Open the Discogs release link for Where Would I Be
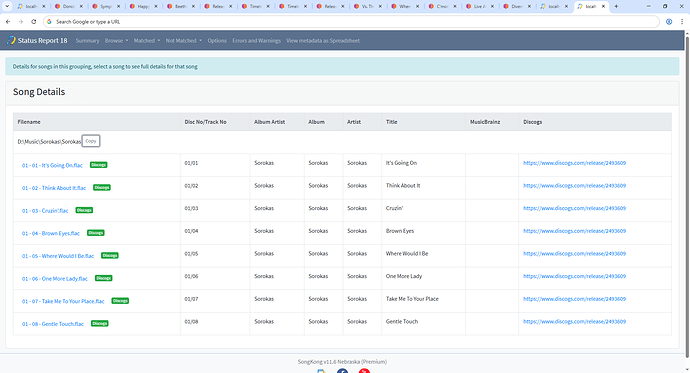Screen dimensions: 690x373 click(574, 253)
